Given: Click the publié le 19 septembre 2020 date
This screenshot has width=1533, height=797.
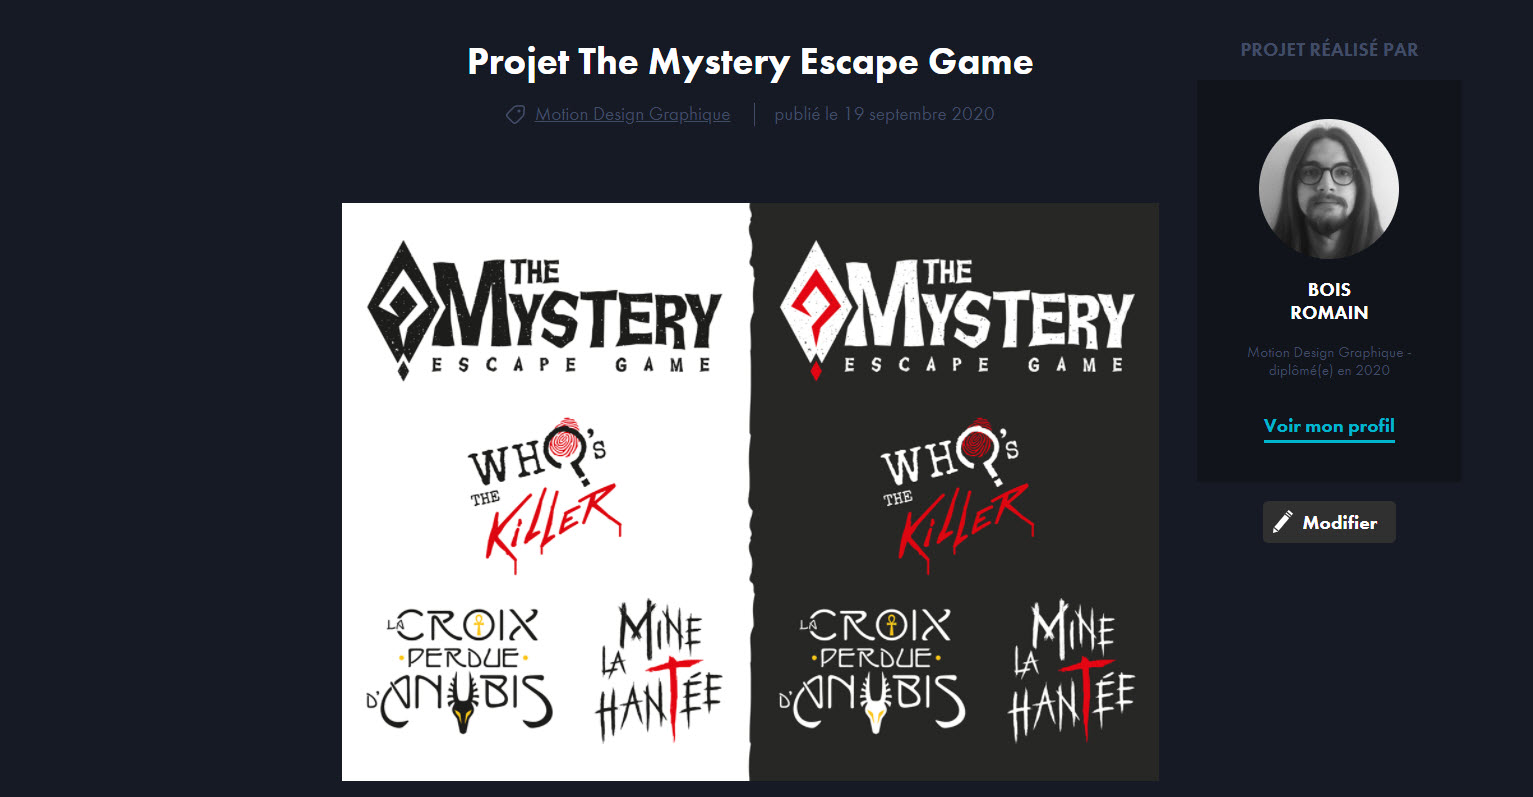Looking at the screenshot, I should pyautogui.click(x=884, y=114).
